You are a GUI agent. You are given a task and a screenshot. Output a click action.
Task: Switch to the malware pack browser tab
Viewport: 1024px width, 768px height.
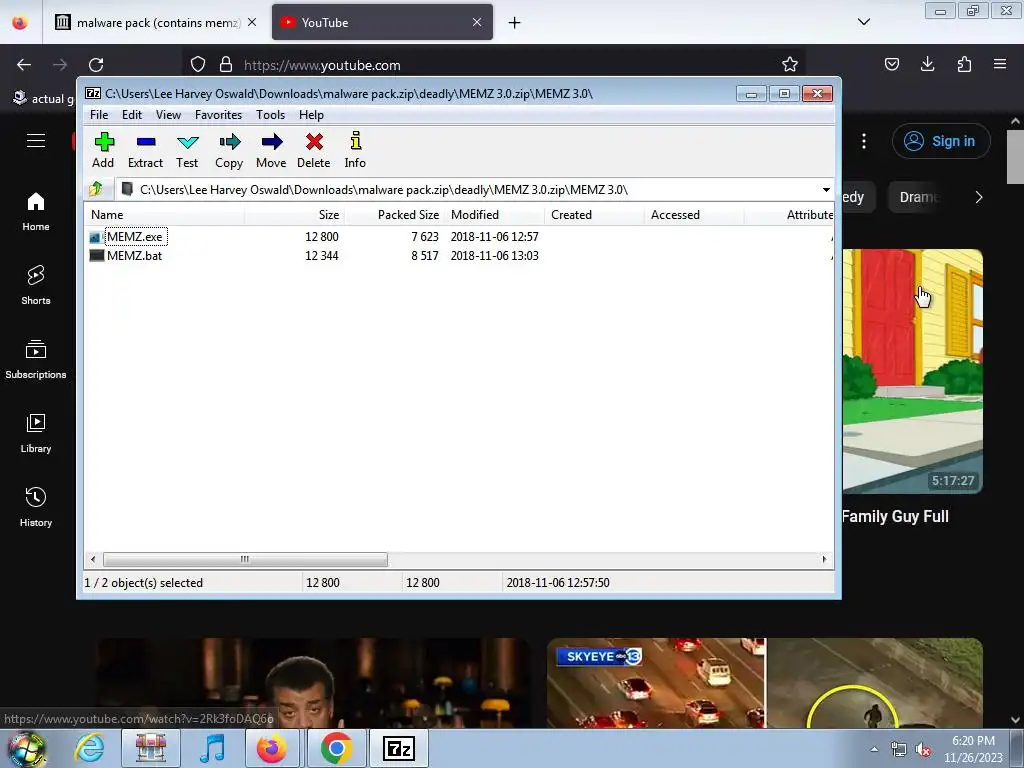(x=156, y=22)
